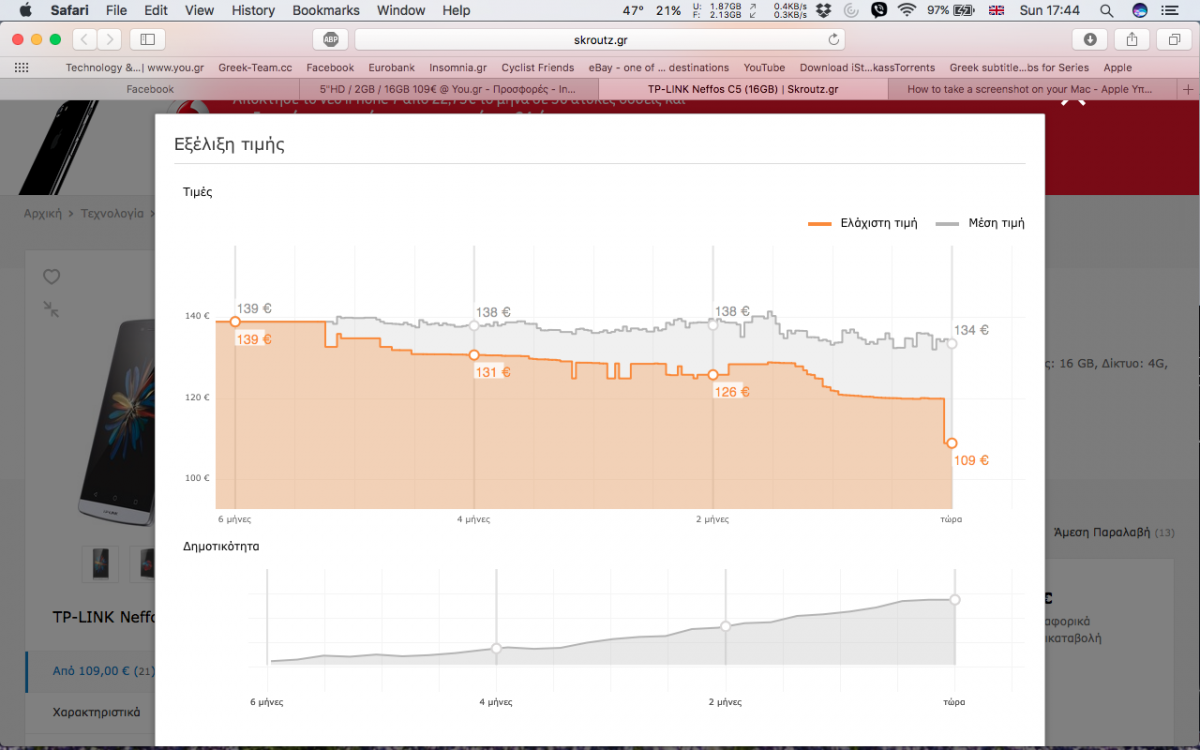Open the Apple bookmark

click(x=1118, y=68)
